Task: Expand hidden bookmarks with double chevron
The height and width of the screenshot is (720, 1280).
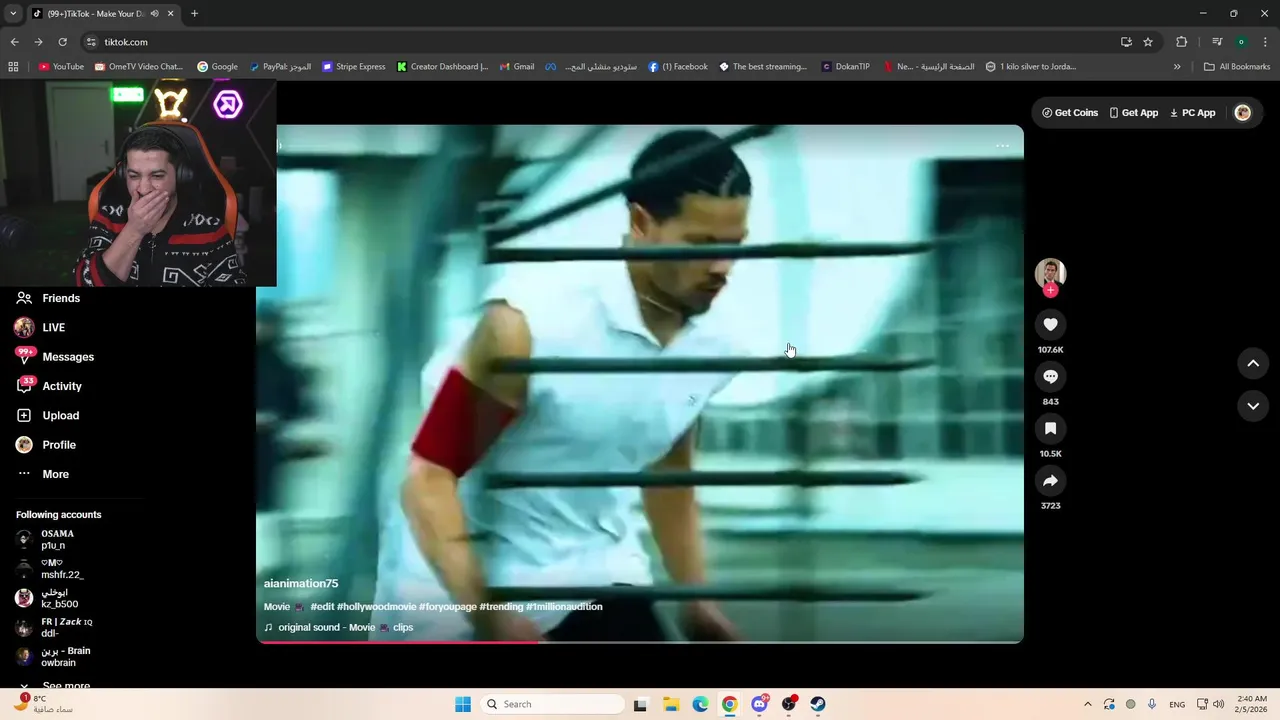Action: point(1177,67)
